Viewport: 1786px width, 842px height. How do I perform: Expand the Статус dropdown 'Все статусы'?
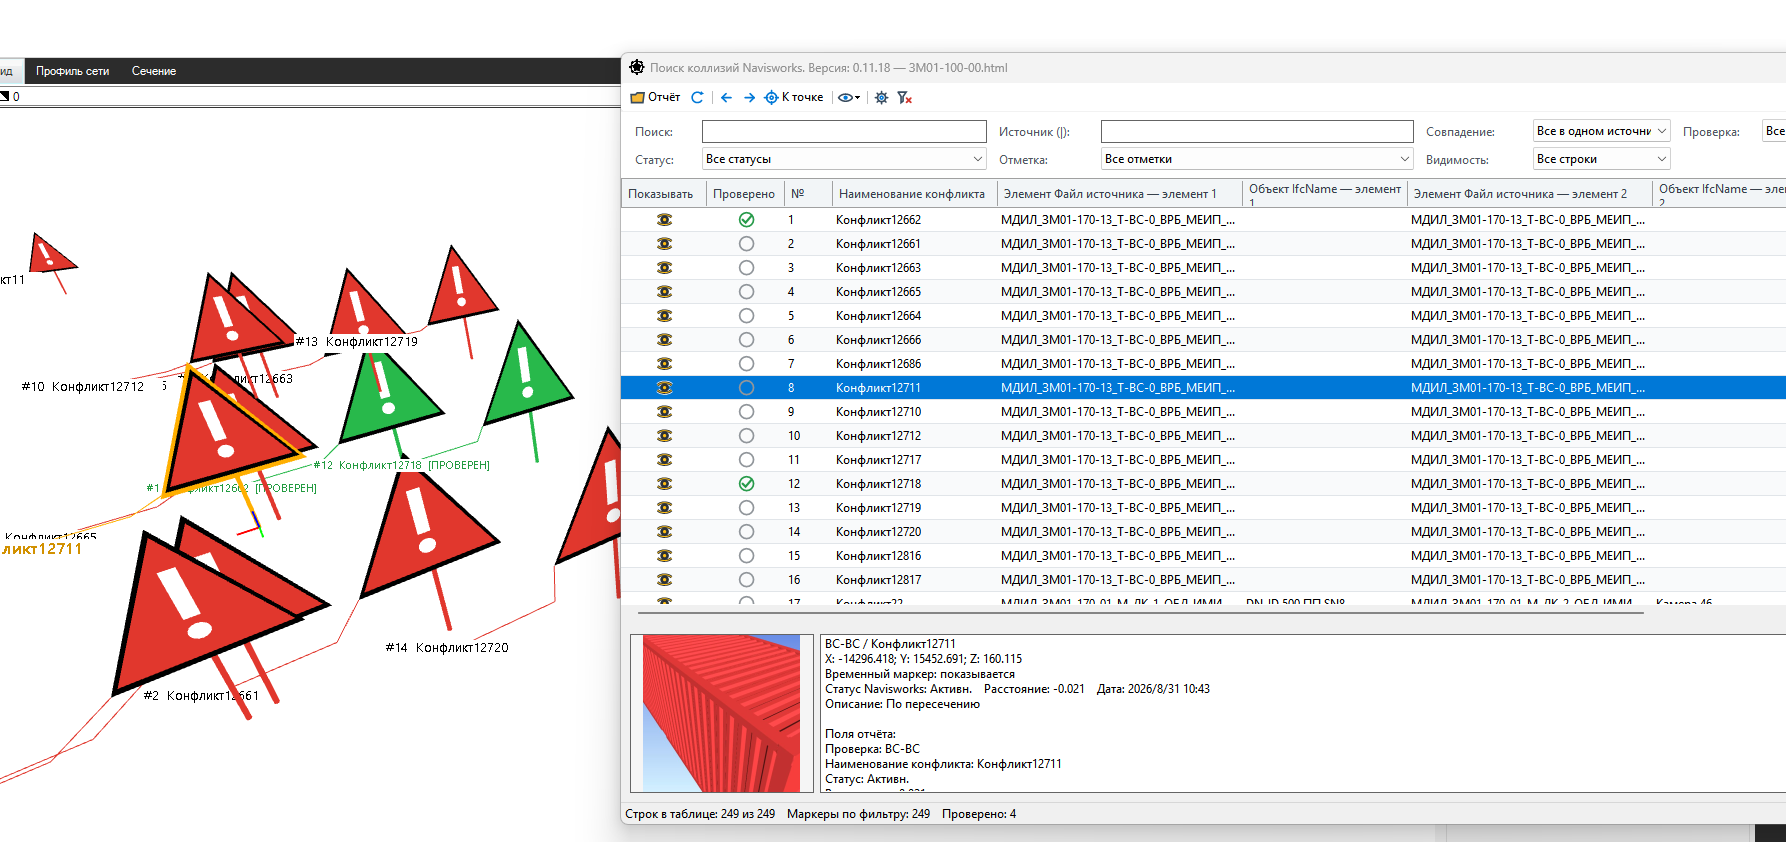(x=844, y=159)
